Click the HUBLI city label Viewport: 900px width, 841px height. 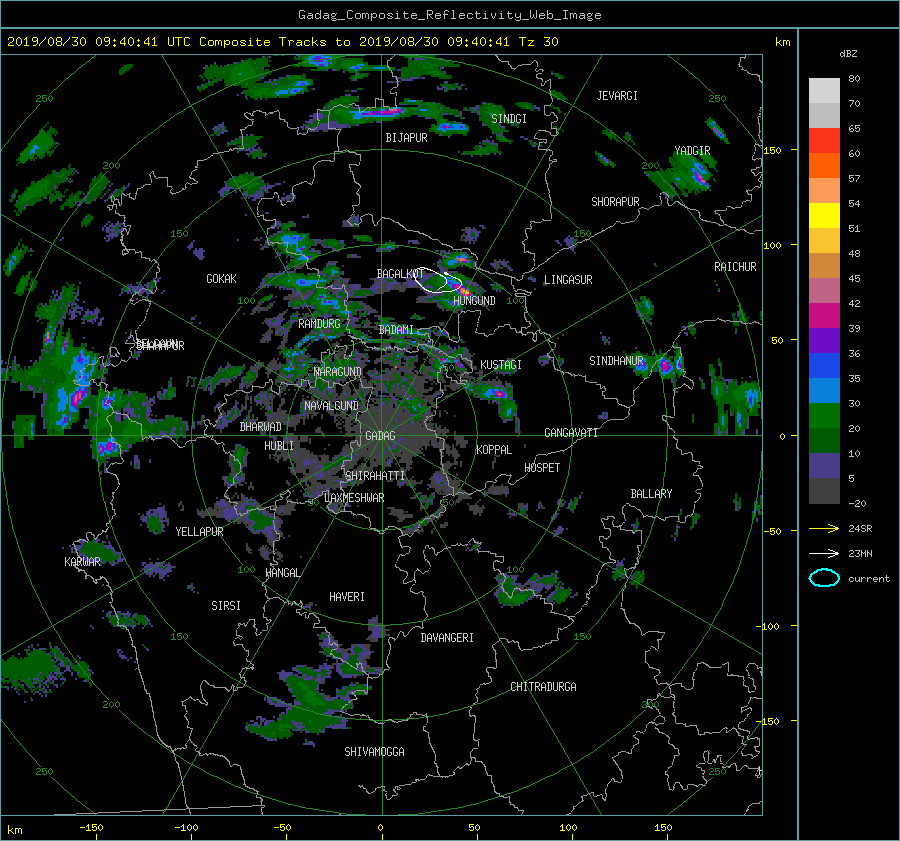279,446
